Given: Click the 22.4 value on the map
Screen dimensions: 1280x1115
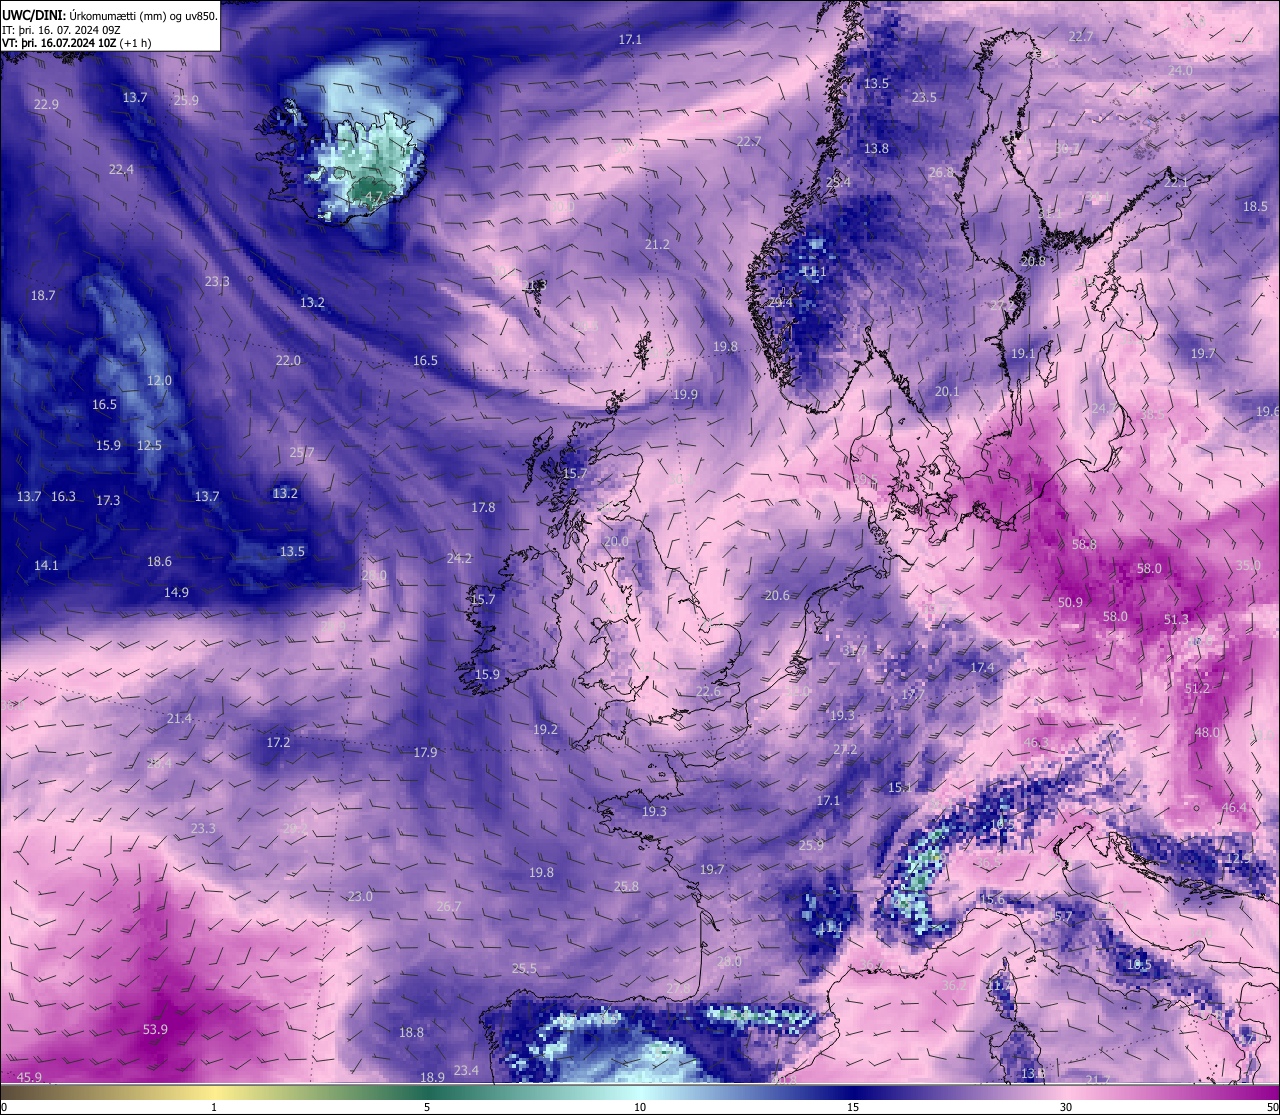Looking at the screenshot, I should click(x=121, y=170).
